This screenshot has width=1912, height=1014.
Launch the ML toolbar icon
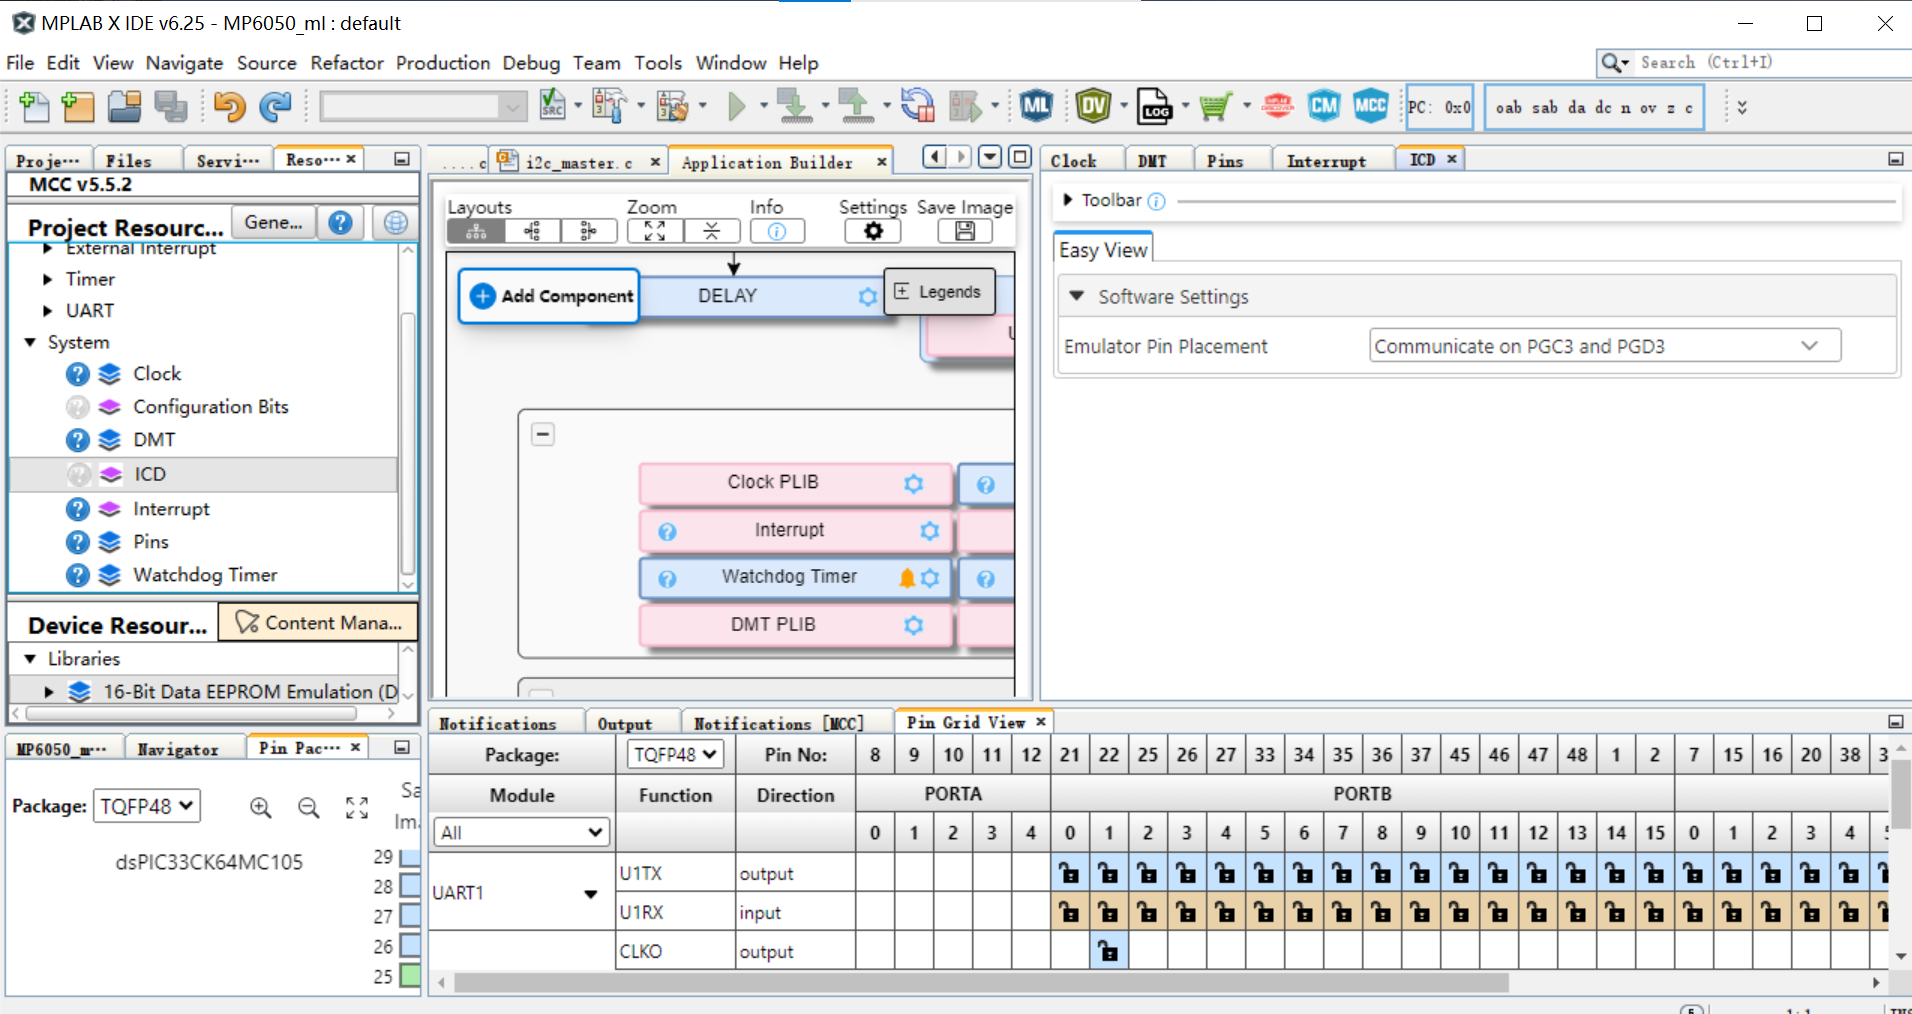coord(1036,105)
